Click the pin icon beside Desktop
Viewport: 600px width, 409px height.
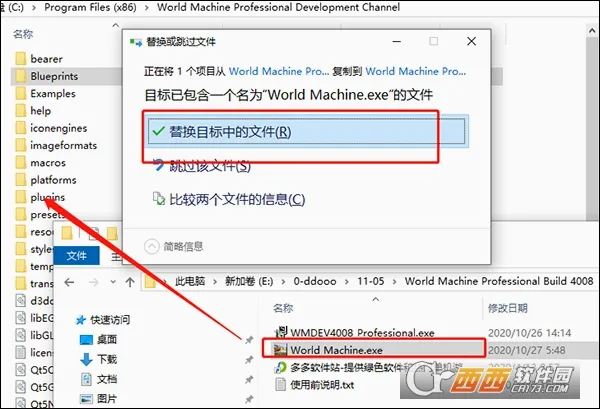tap(249, 339)
